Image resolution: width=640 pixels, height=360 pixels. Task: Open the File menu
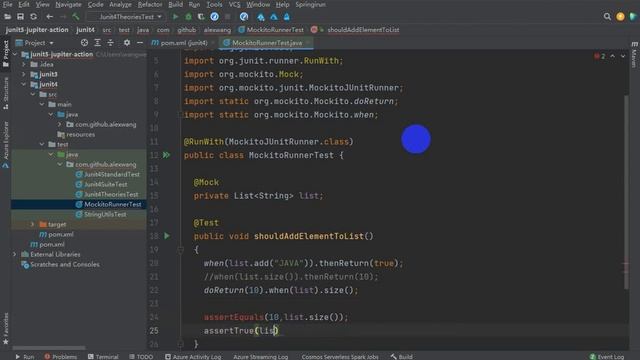(x=7, y=4)
